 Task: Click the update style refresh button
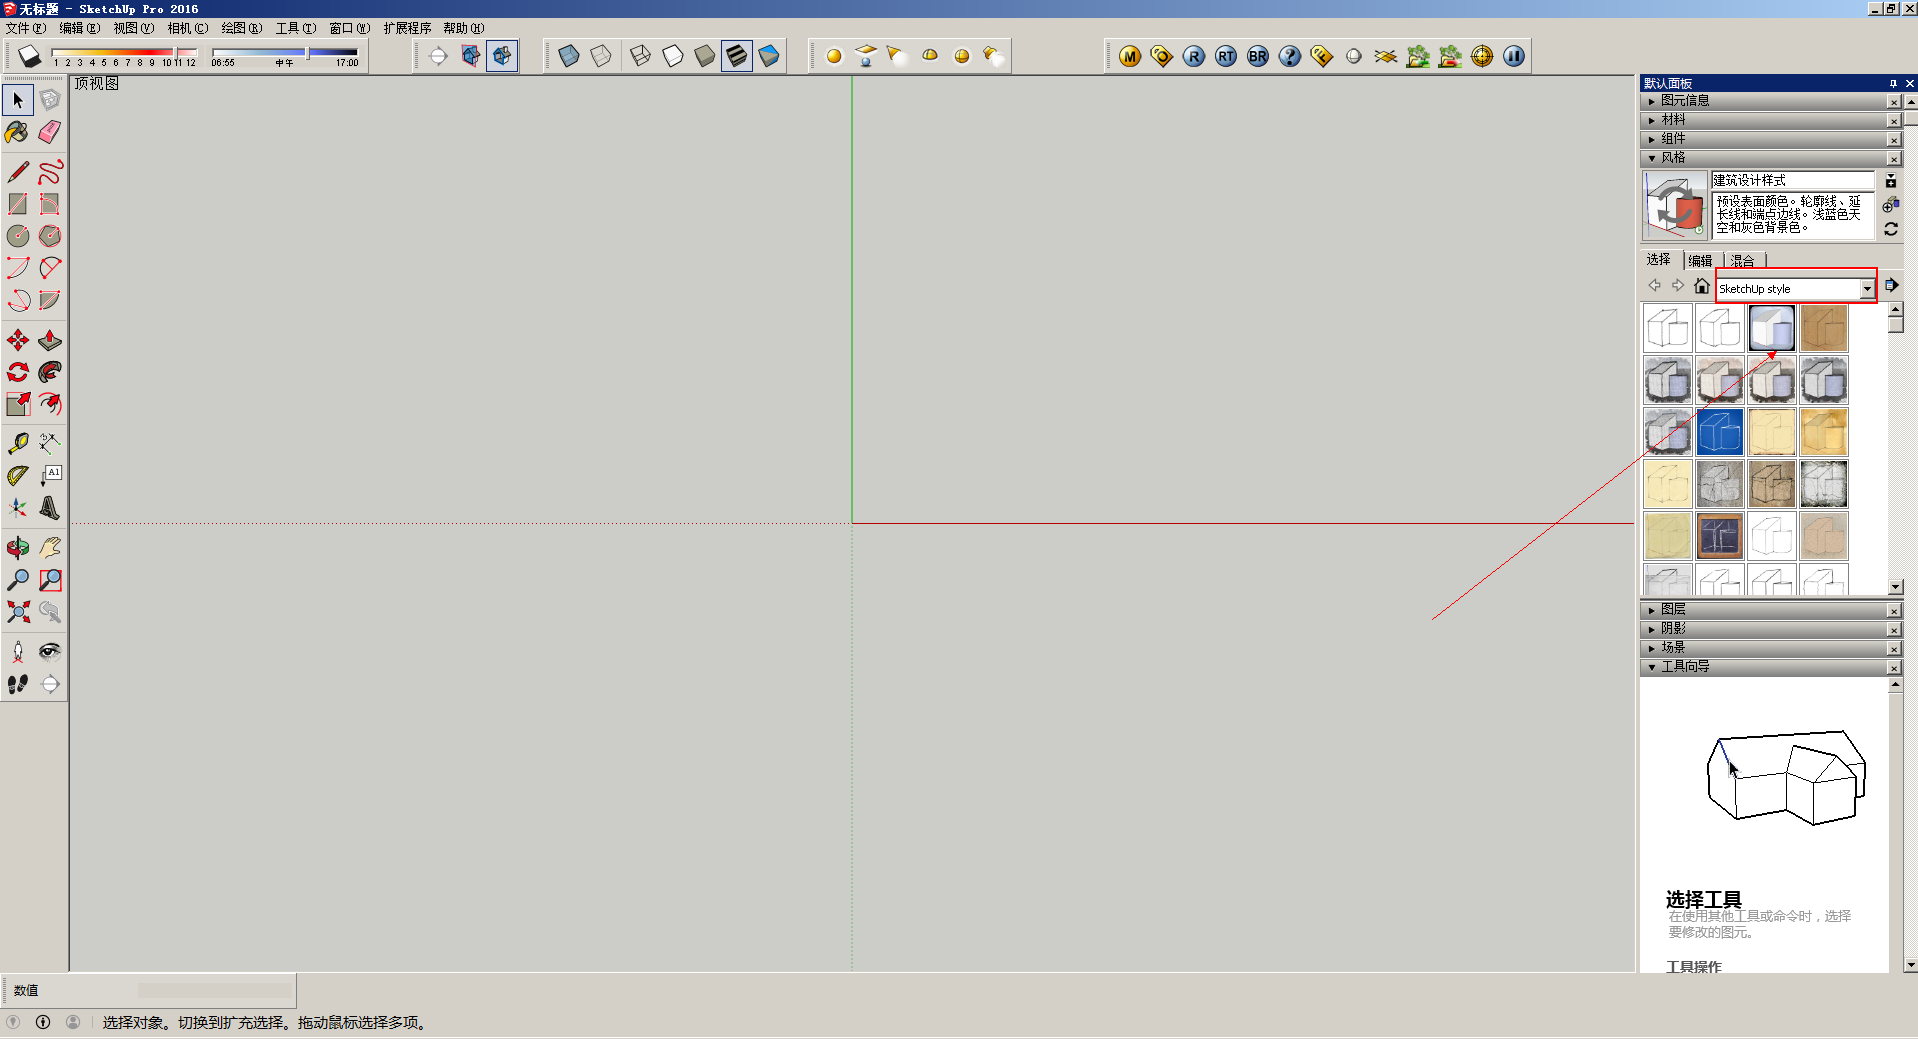[x=1891, y=229]
